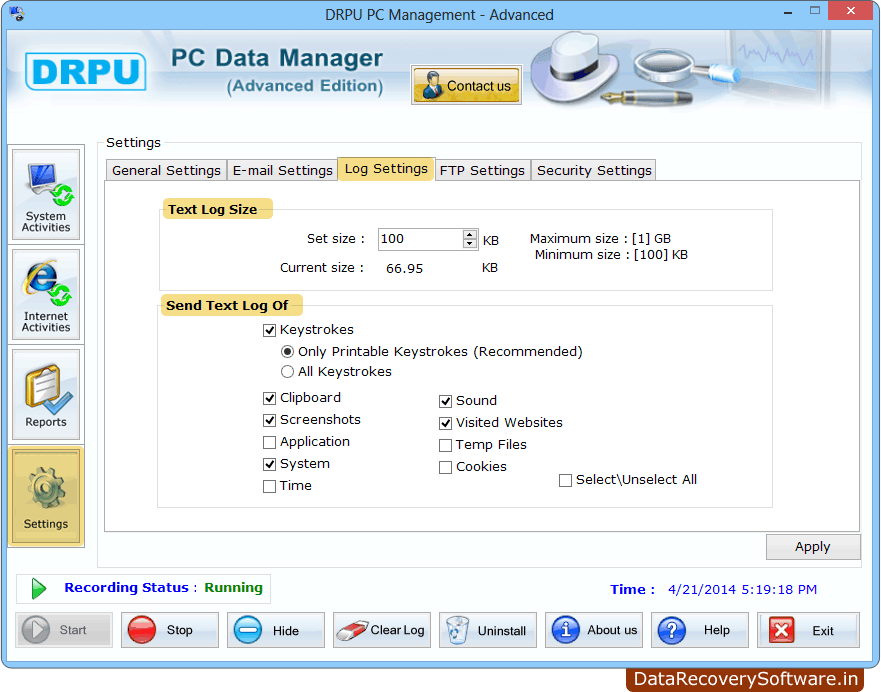Click the About us info icon

click(566, 630)
